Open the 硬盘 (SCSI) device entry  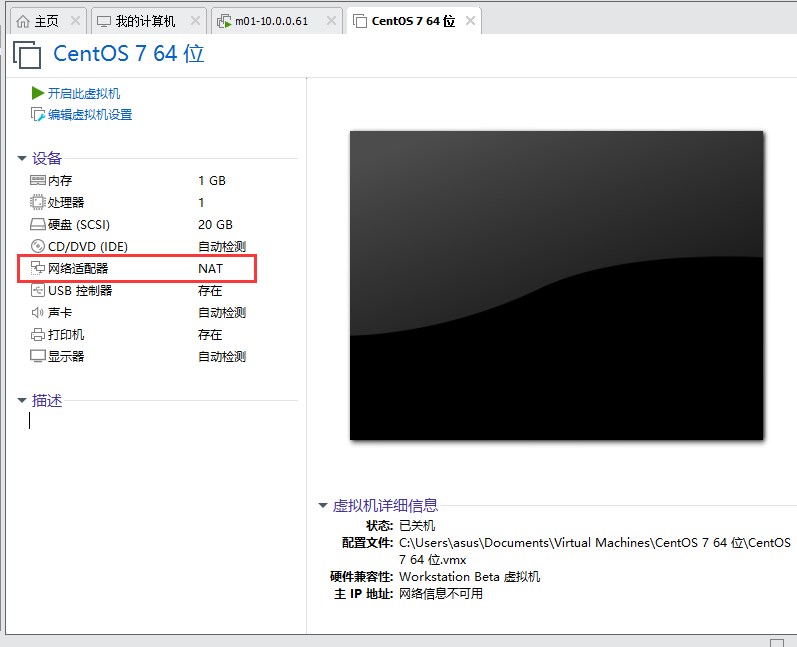click(79, 225)
